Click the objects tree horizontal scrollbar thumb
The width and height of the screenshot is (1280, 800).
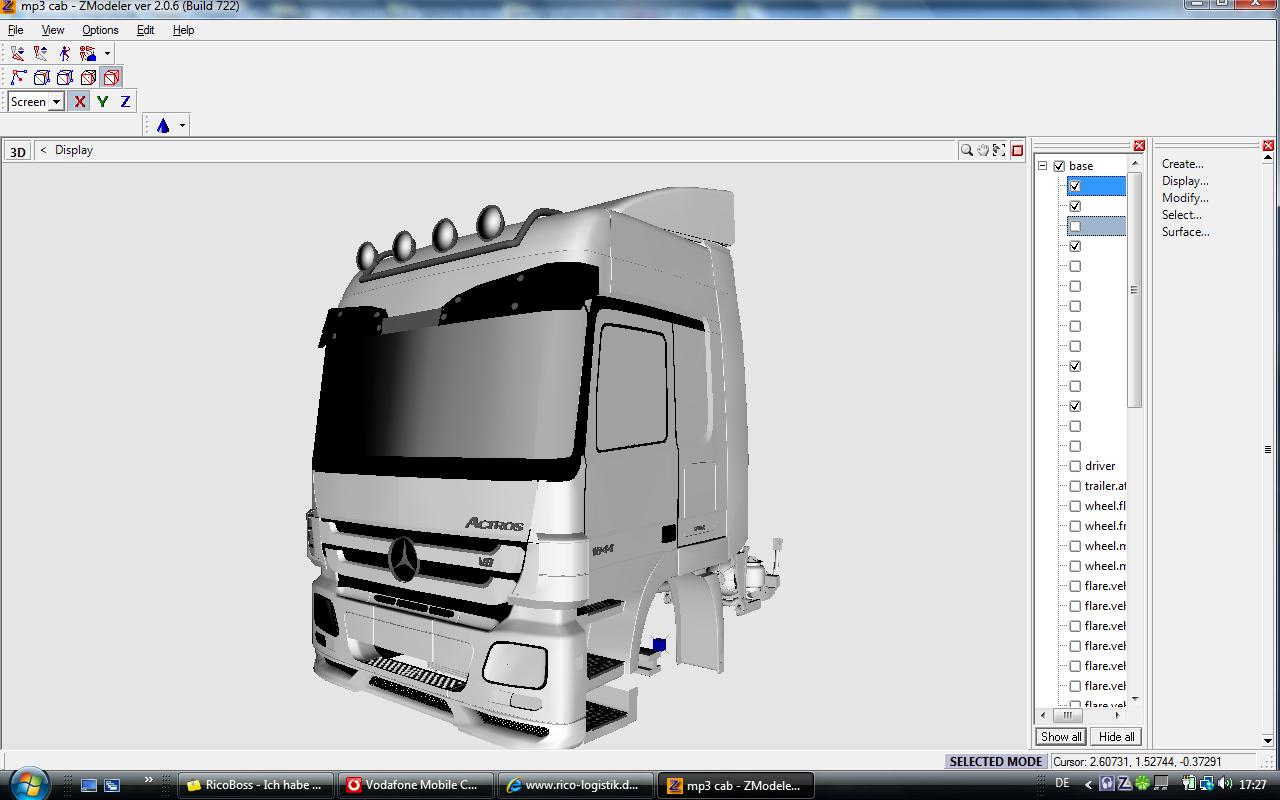point(1067,716)
